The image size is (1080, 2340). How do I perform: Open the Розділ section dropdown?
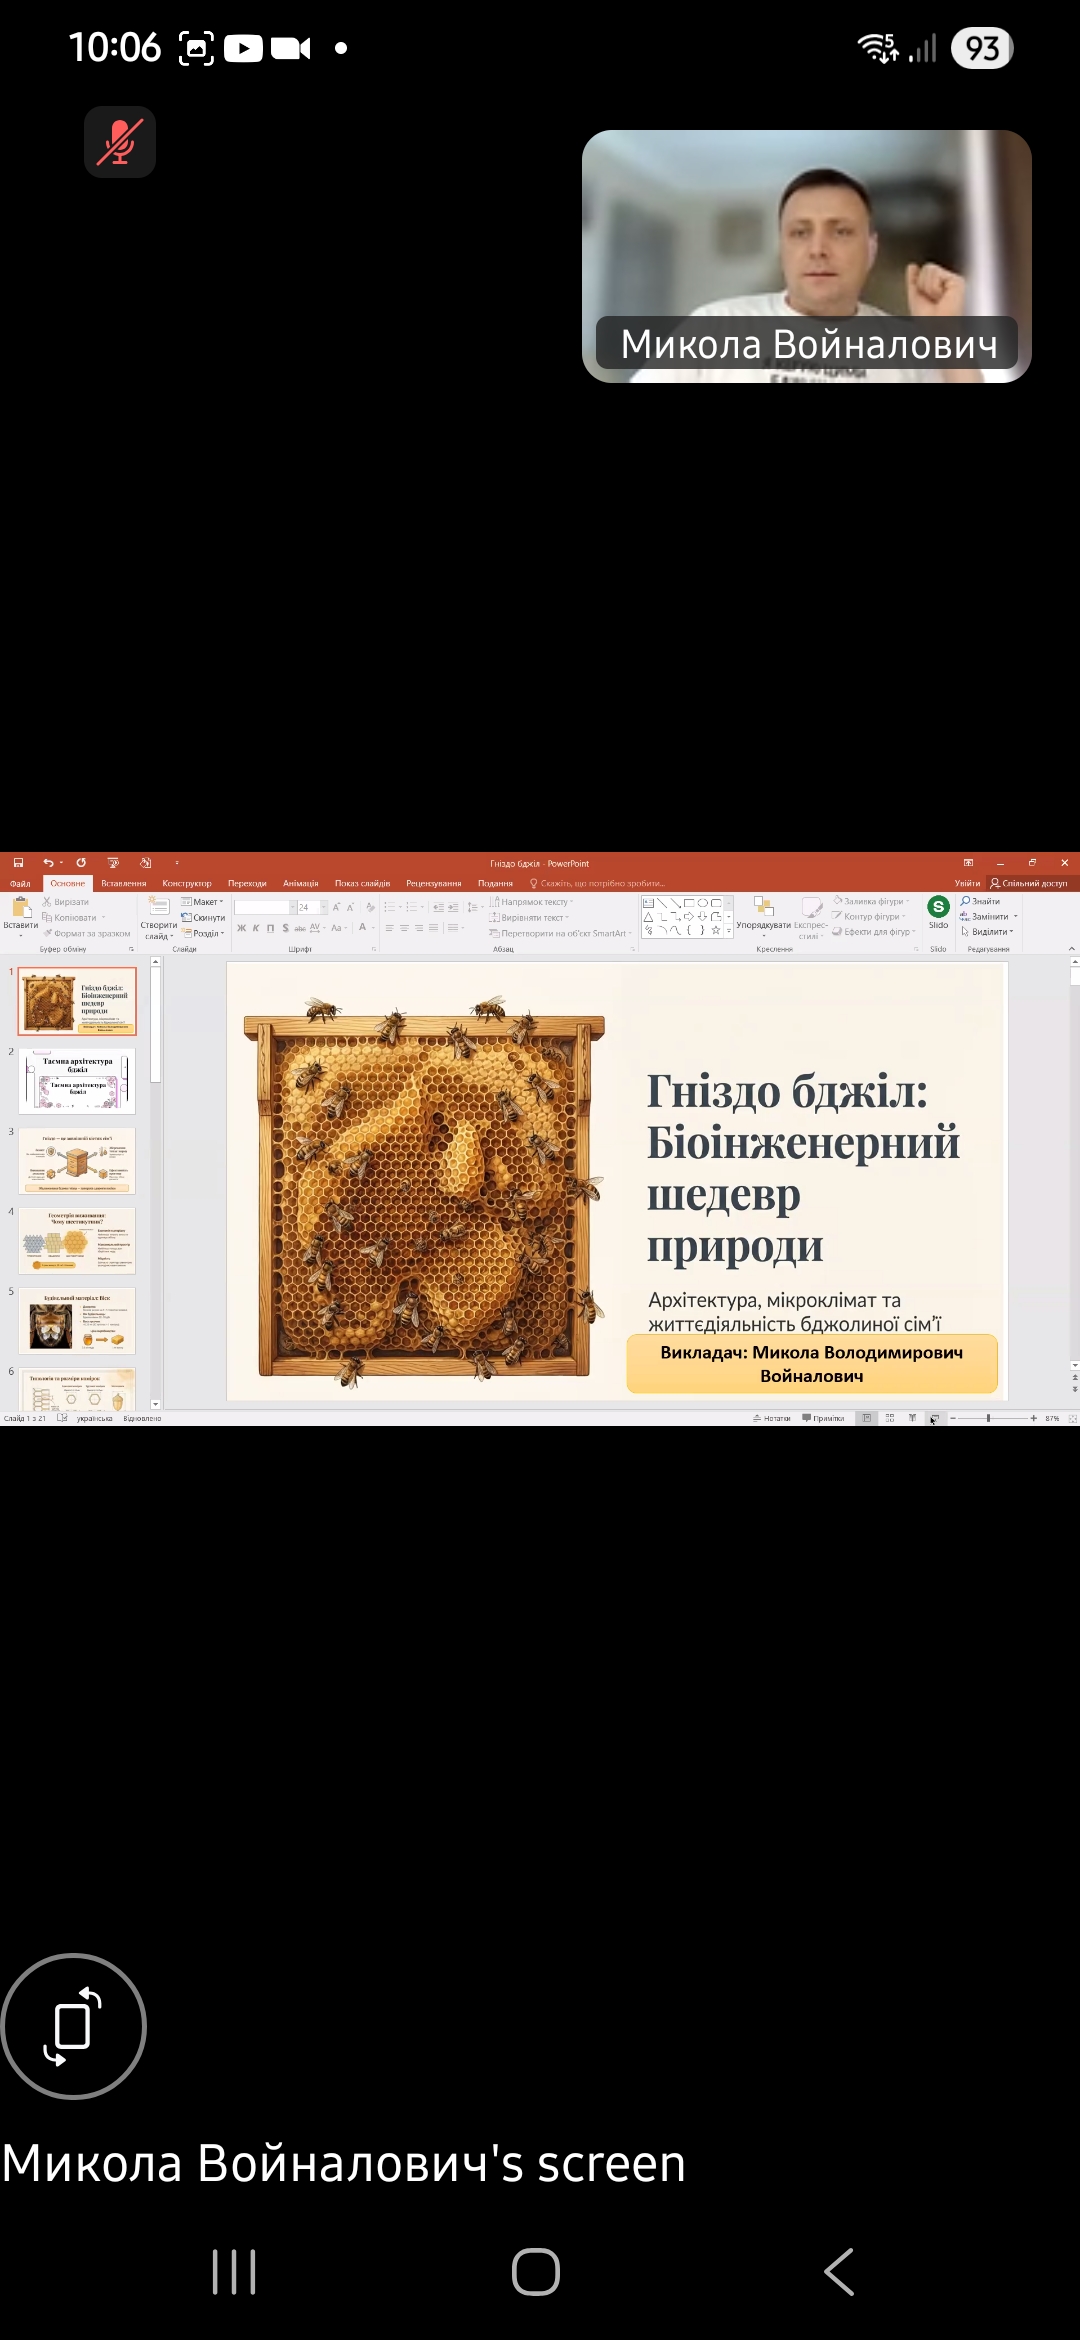point(203,933)
